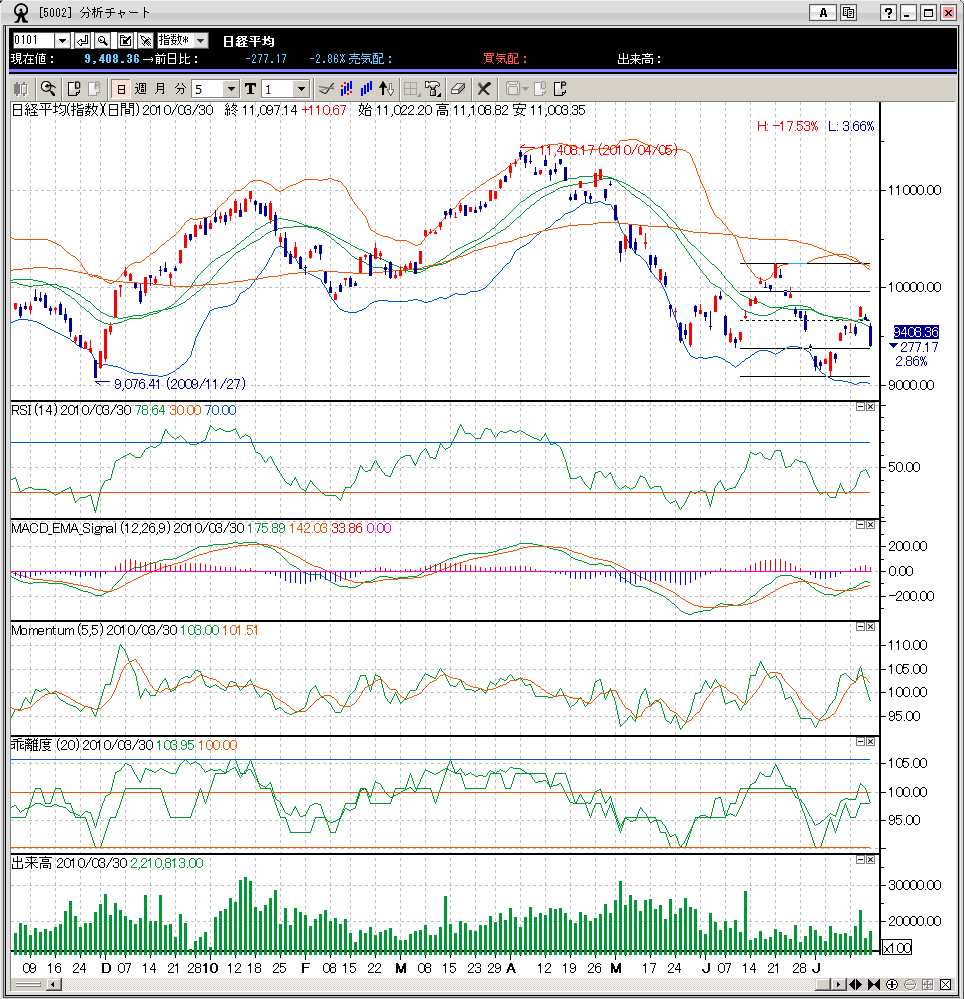Image resolution: width=964 pixels, height=999 pixels.
Task: Select the eraser tool in the toolbar
Action: pyautogui.click(x=459, y=88)
